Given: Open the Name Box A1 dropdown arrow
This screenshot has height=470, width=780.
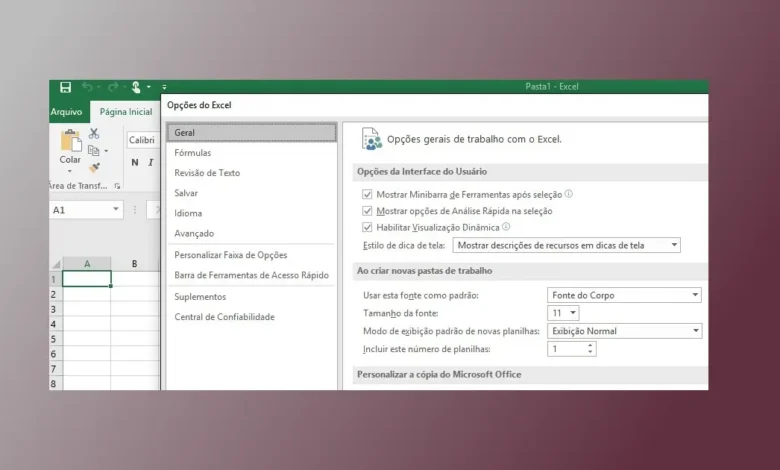Looking at the screenshot, I should point(115,209).
